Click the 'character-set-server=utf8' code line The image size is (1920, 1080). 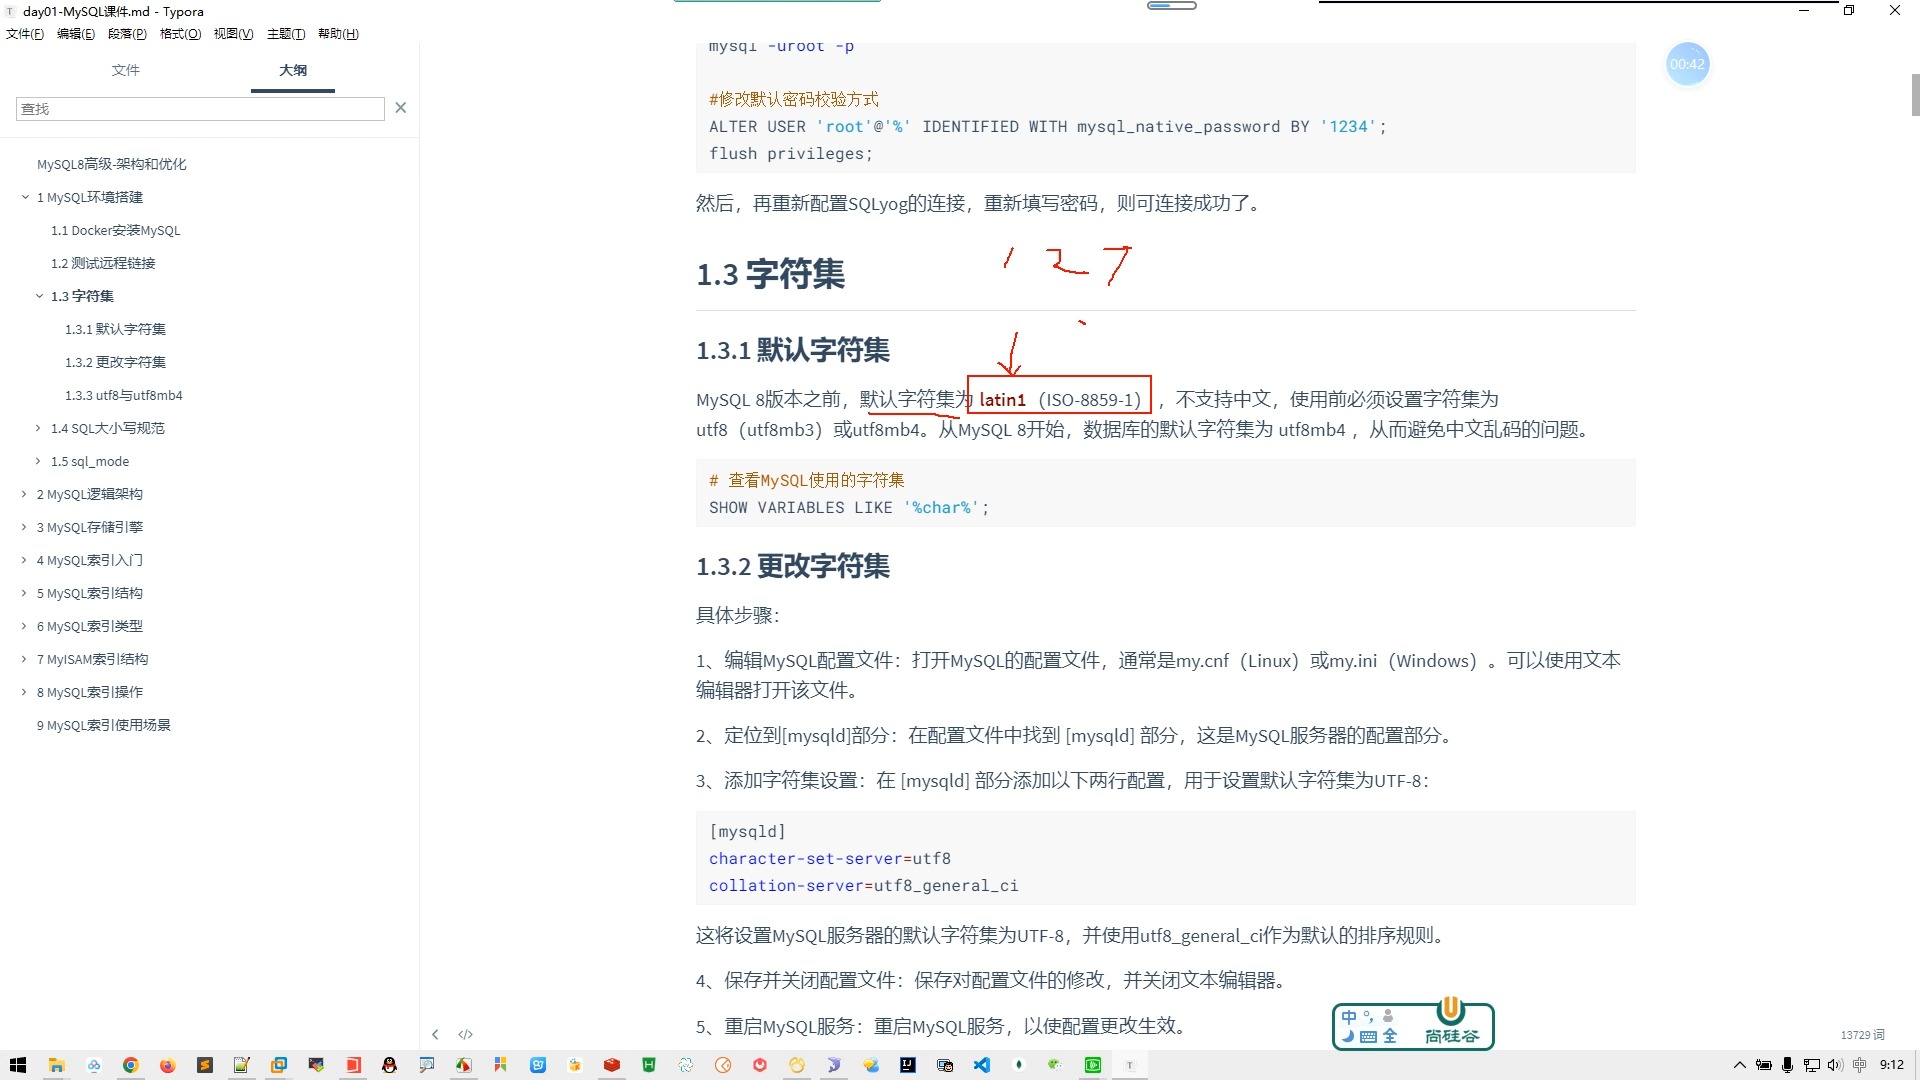(x=830, y=858)
